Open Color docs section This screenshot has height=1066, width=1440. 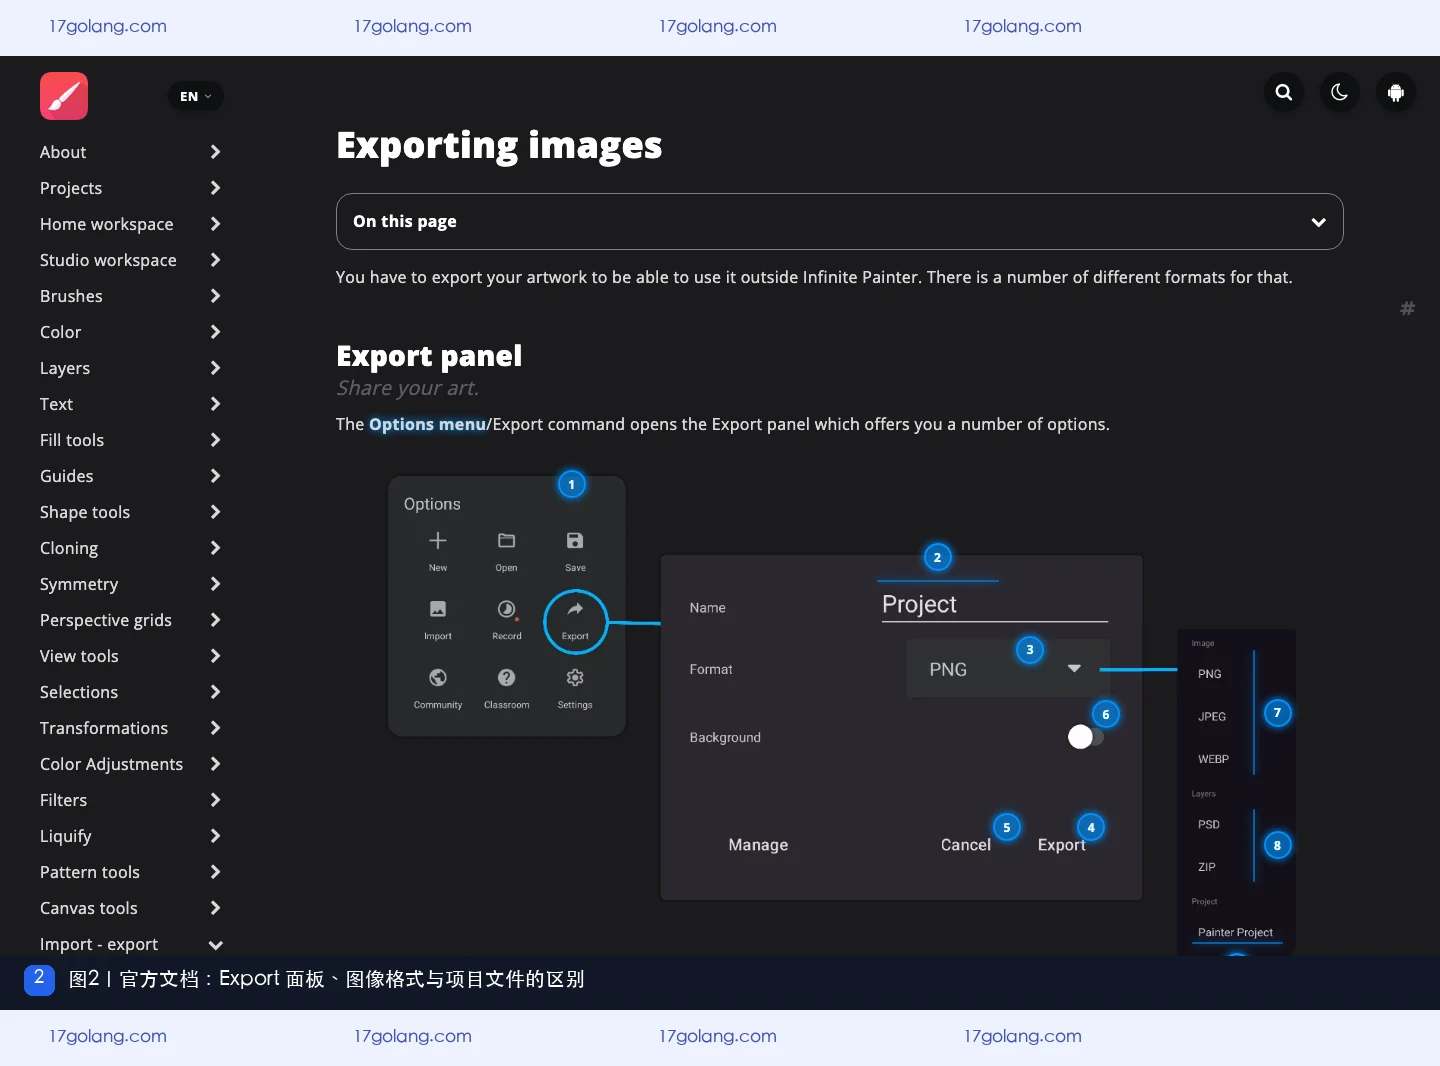[60, 332]
